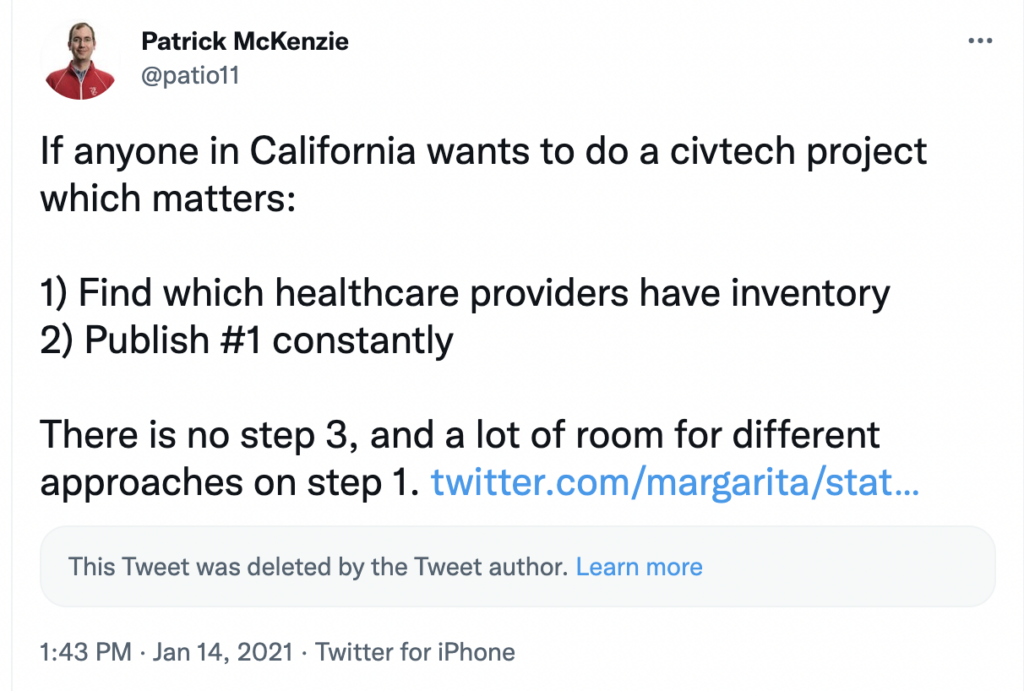Click empty space right of Learn more
The width and height of the screenshot is (1024, 691).
[850, 567]
